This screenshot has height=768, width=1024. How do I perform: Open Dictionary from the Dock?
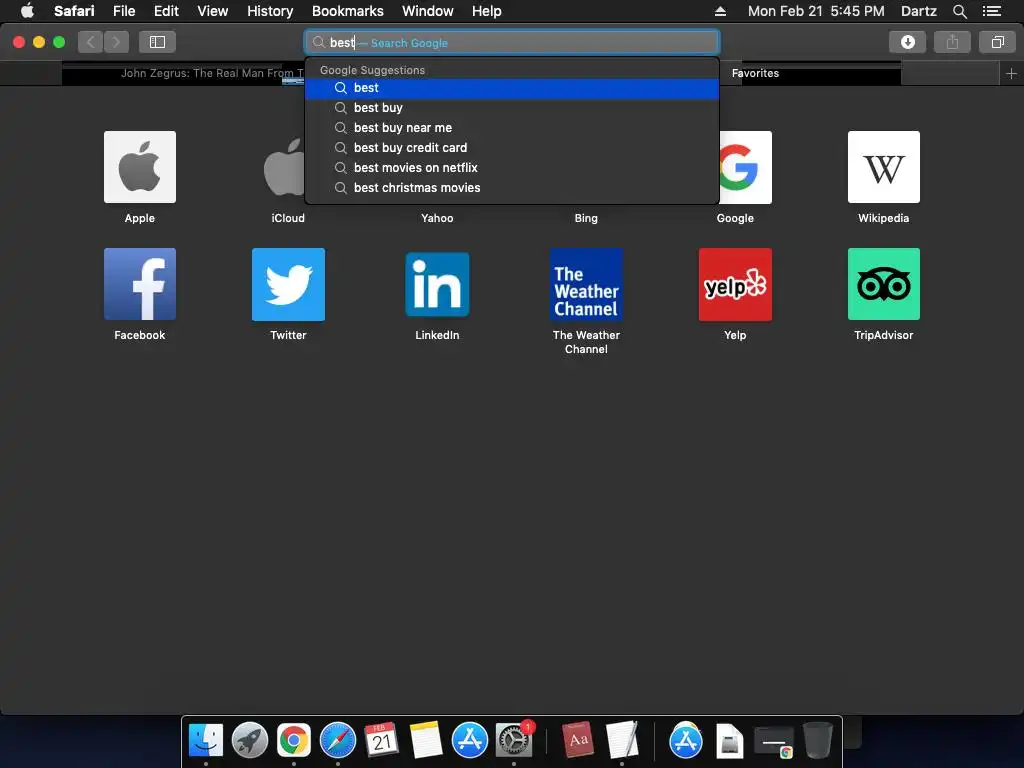point(577,741)
